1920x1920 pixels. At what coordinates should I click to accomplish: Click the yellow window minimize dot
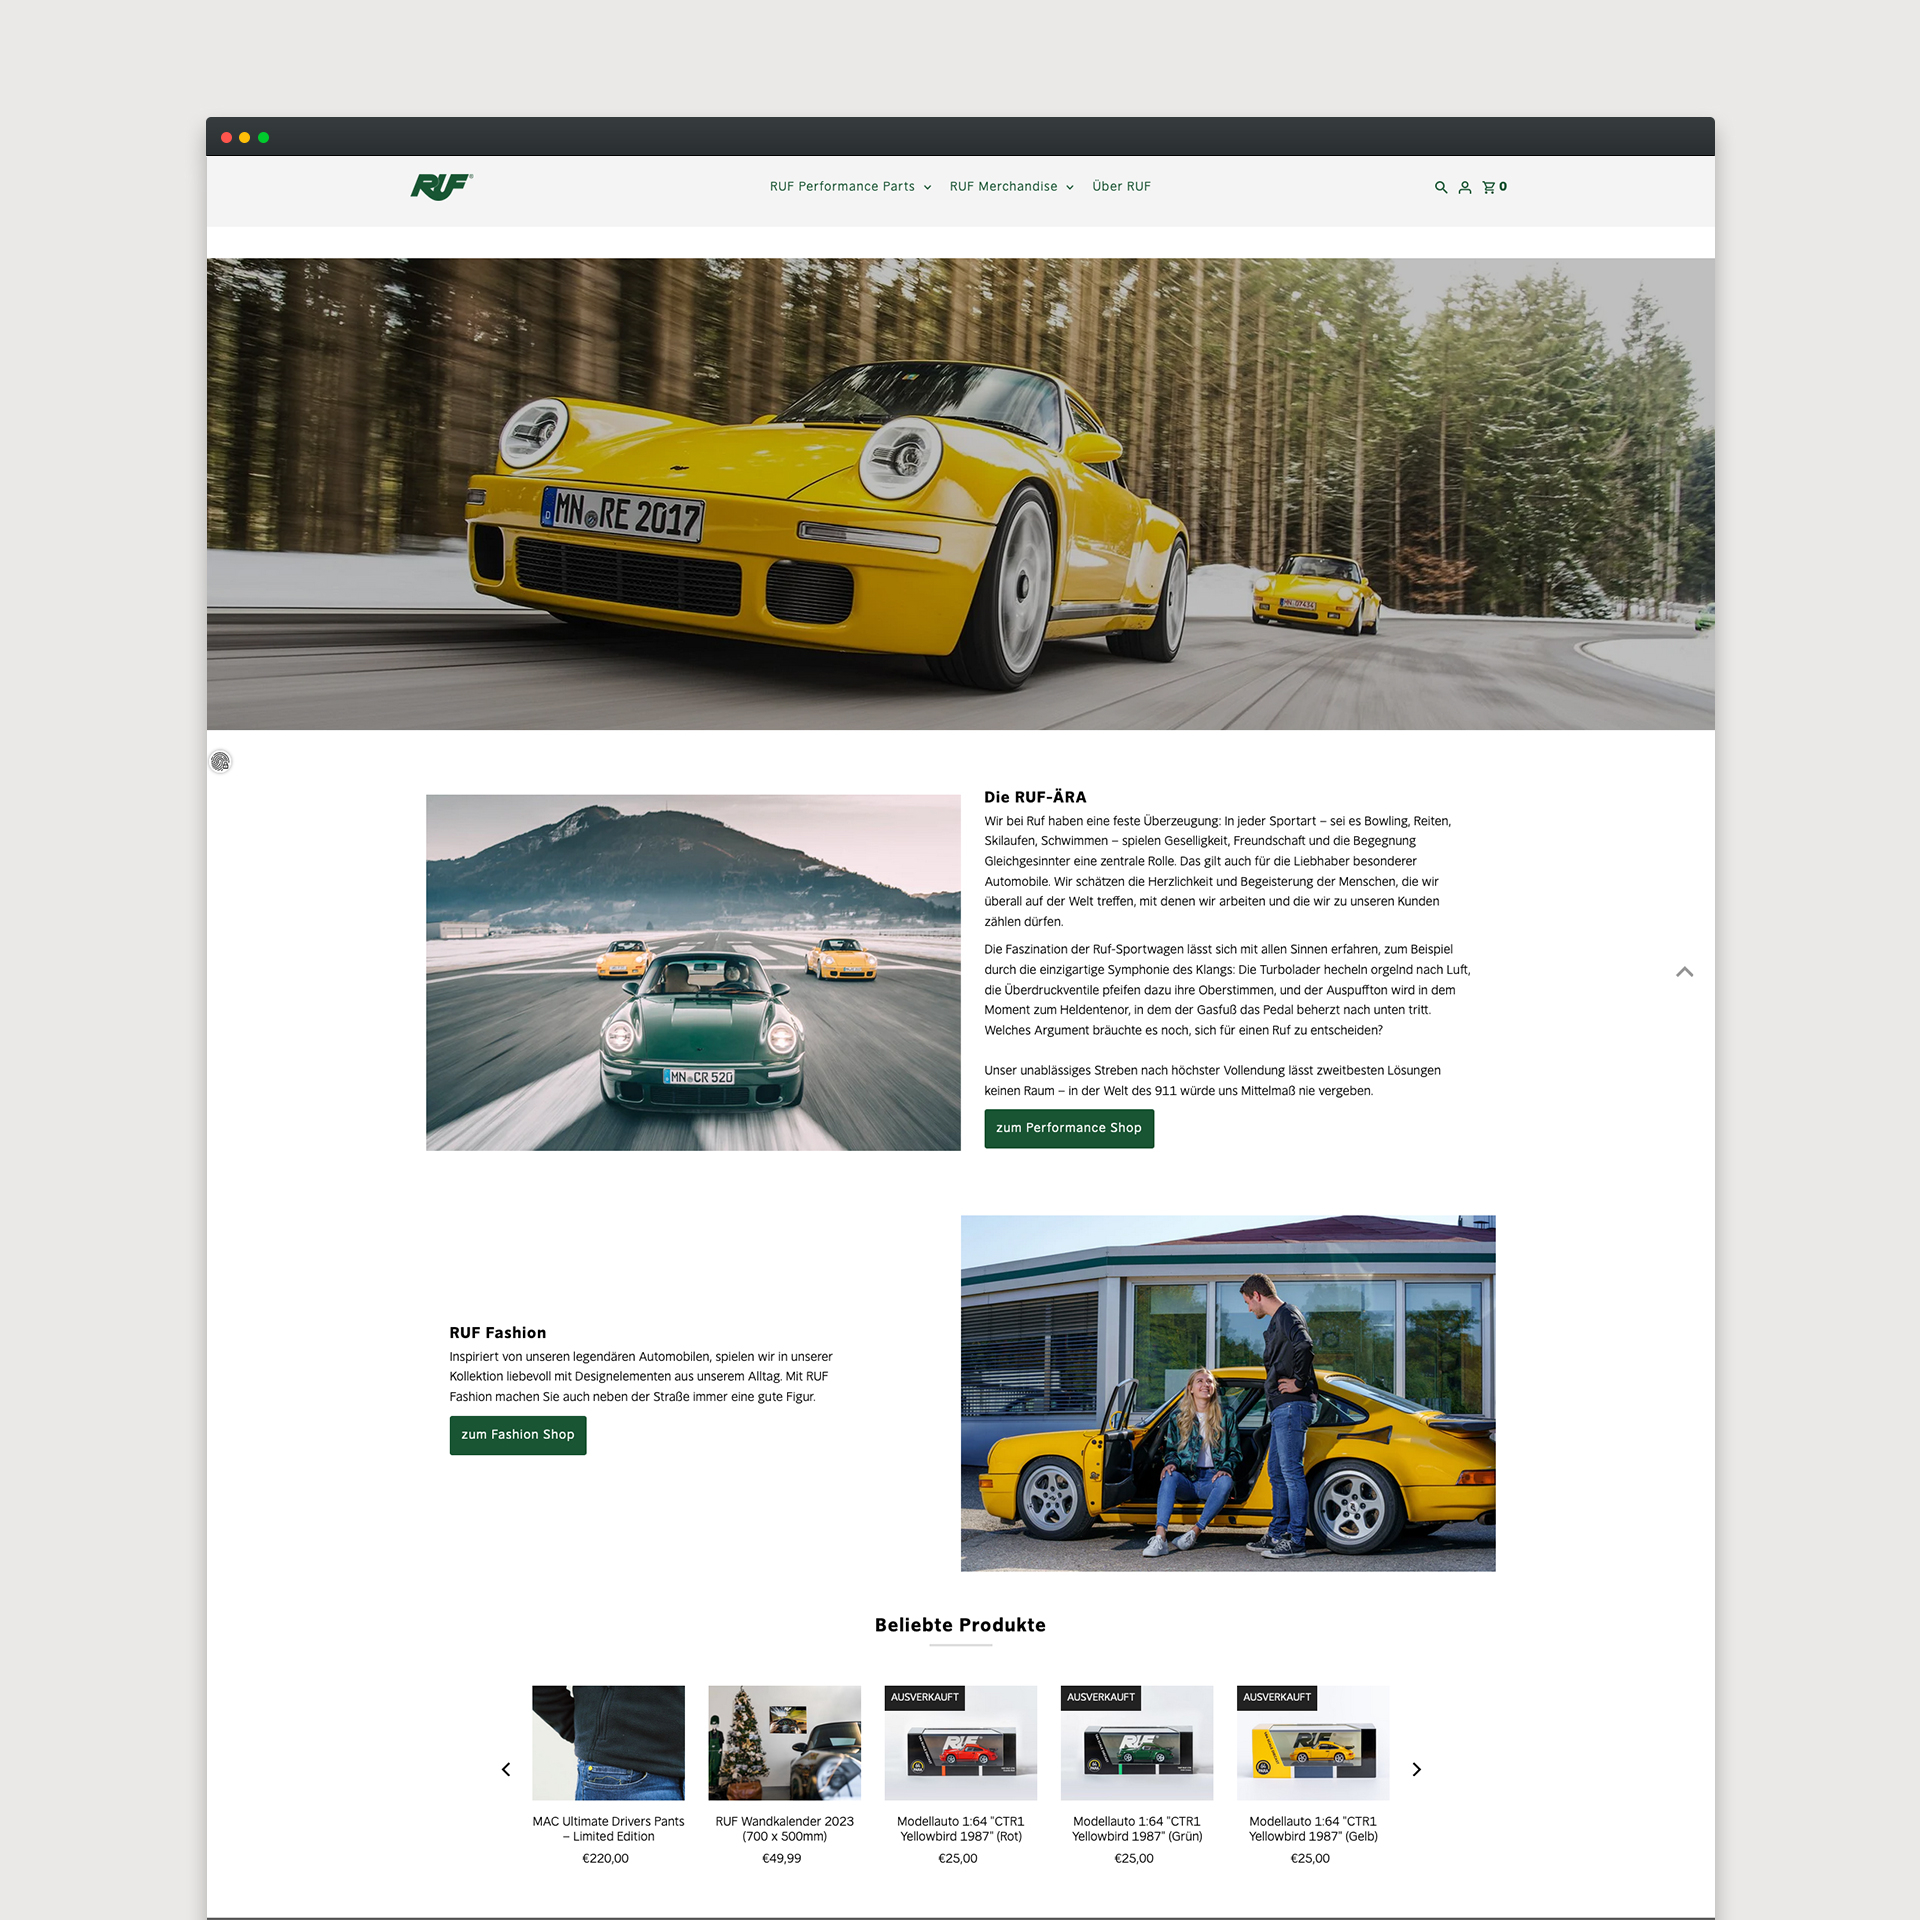[x=245, y=137]
